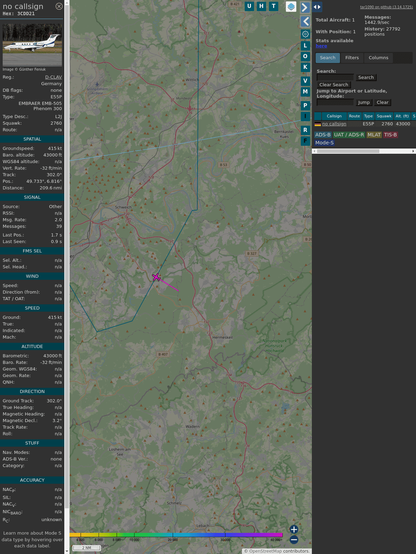Sort table by Alt. (ft) column header

click(x=402, y=116)
